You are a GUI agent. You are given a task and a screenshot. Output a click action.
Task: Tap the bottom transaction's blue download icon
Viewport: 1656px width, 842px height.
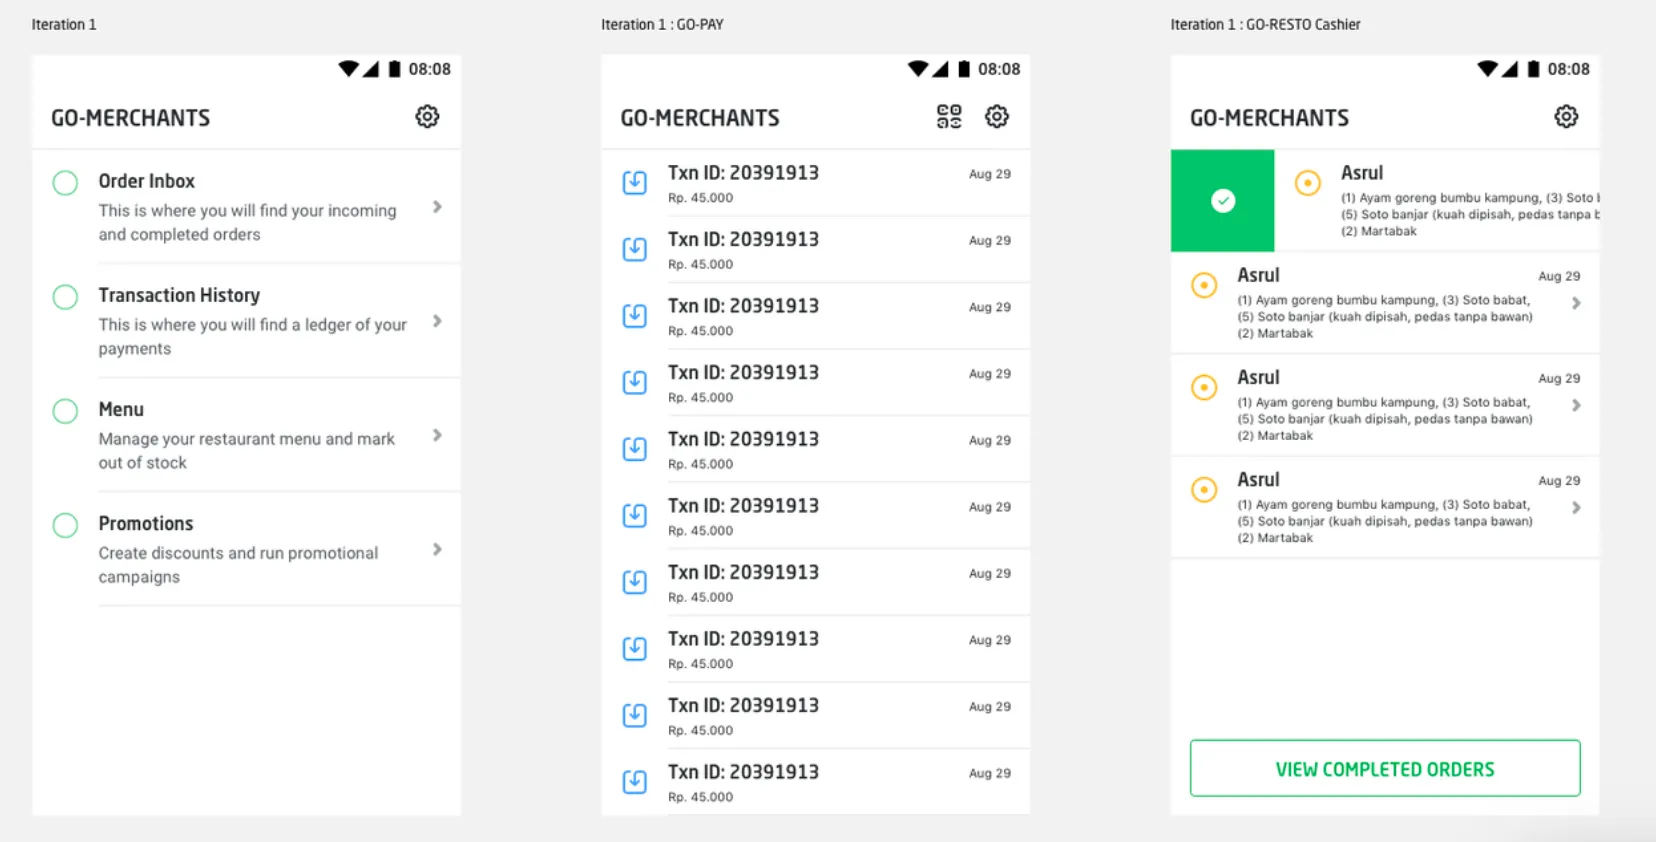pos(635,782)
